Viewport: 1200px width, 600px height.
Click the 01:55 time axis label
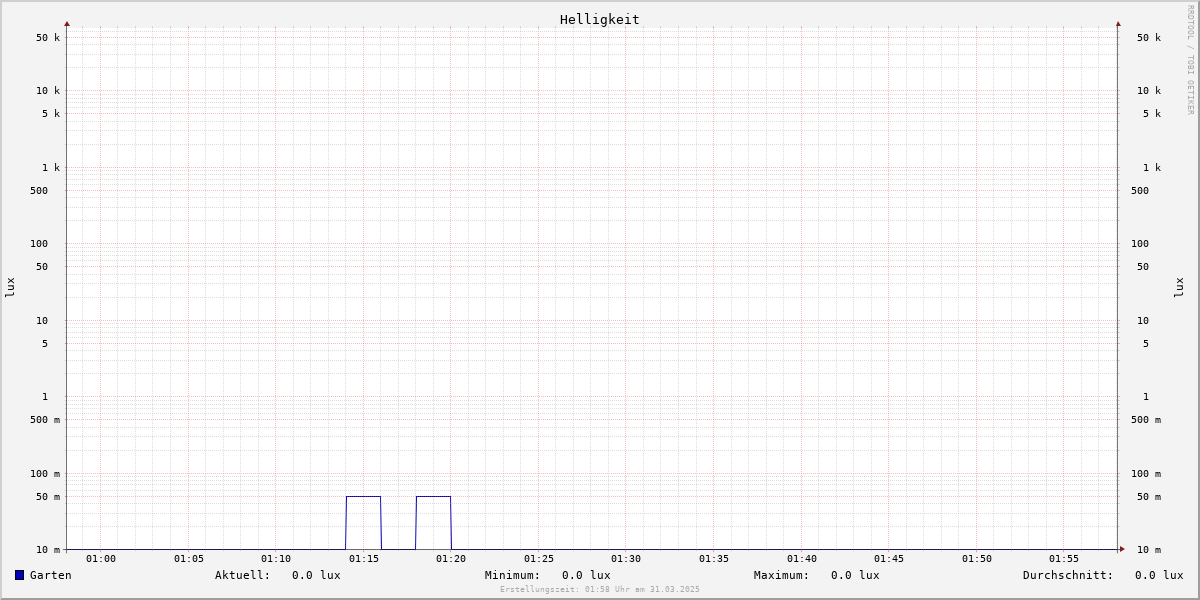click(1064, 559)
